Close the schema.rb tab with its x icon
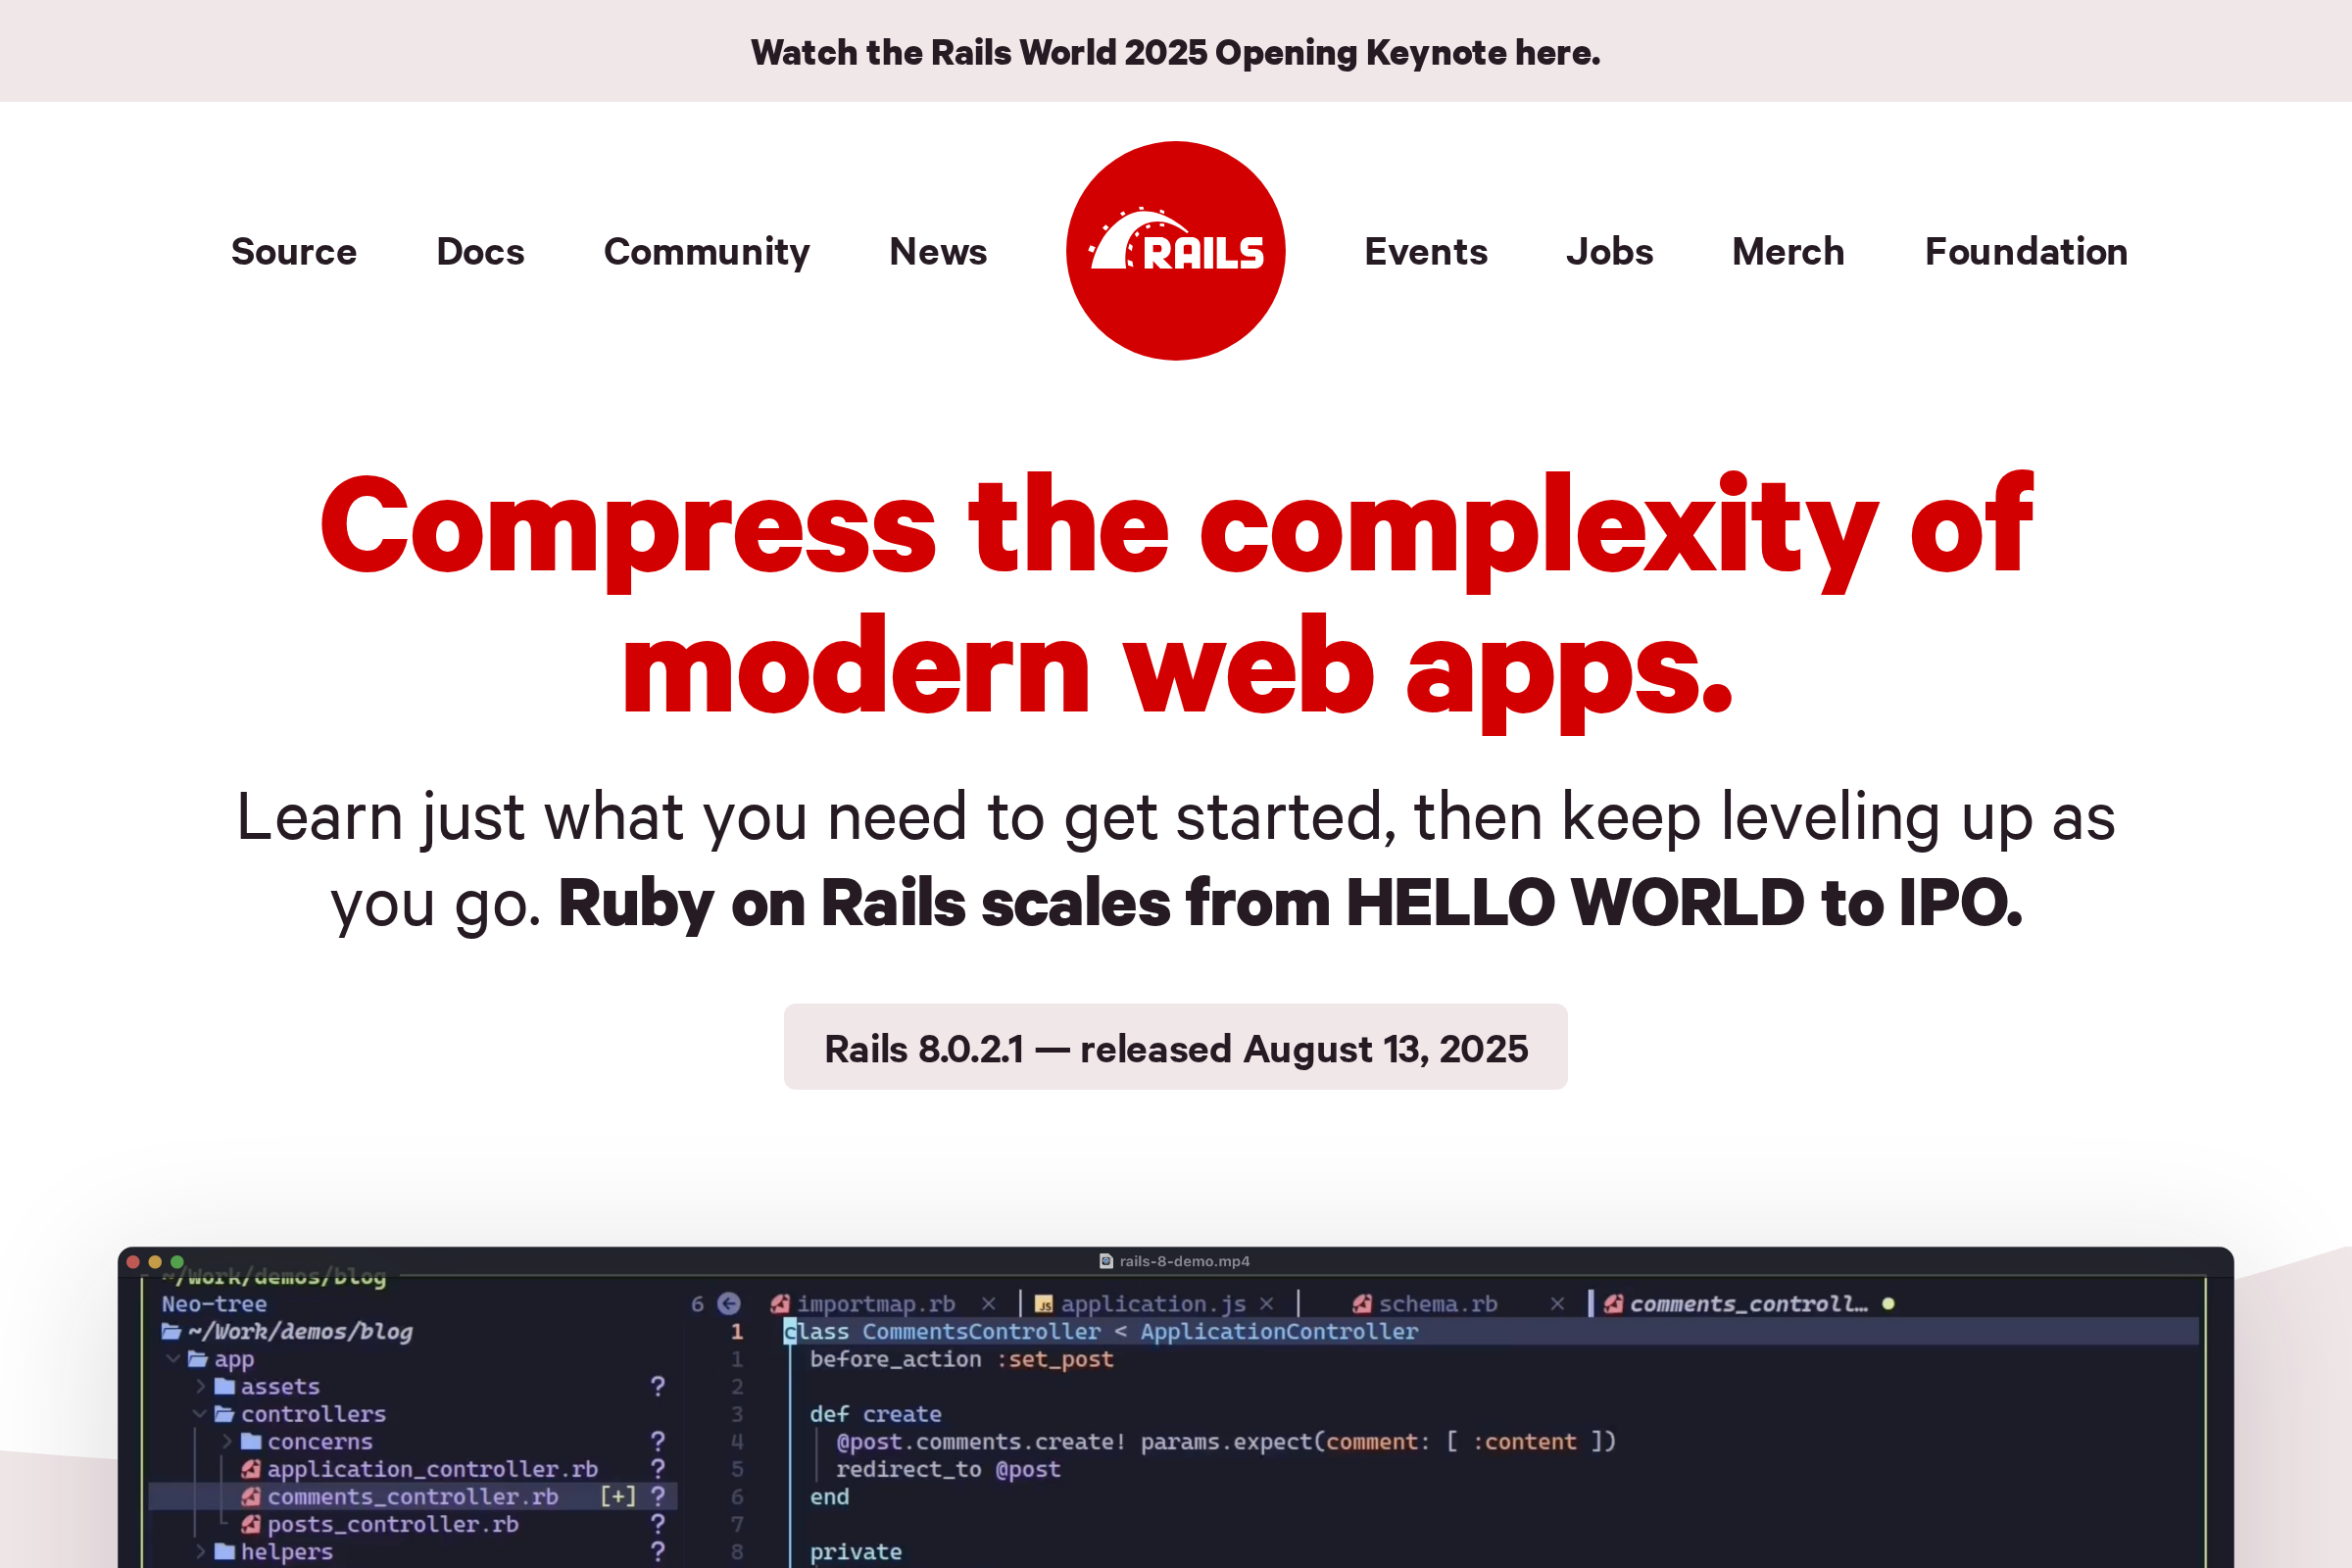Viewport: 2352px width, 1568px height. [x=1556, y=1304]
